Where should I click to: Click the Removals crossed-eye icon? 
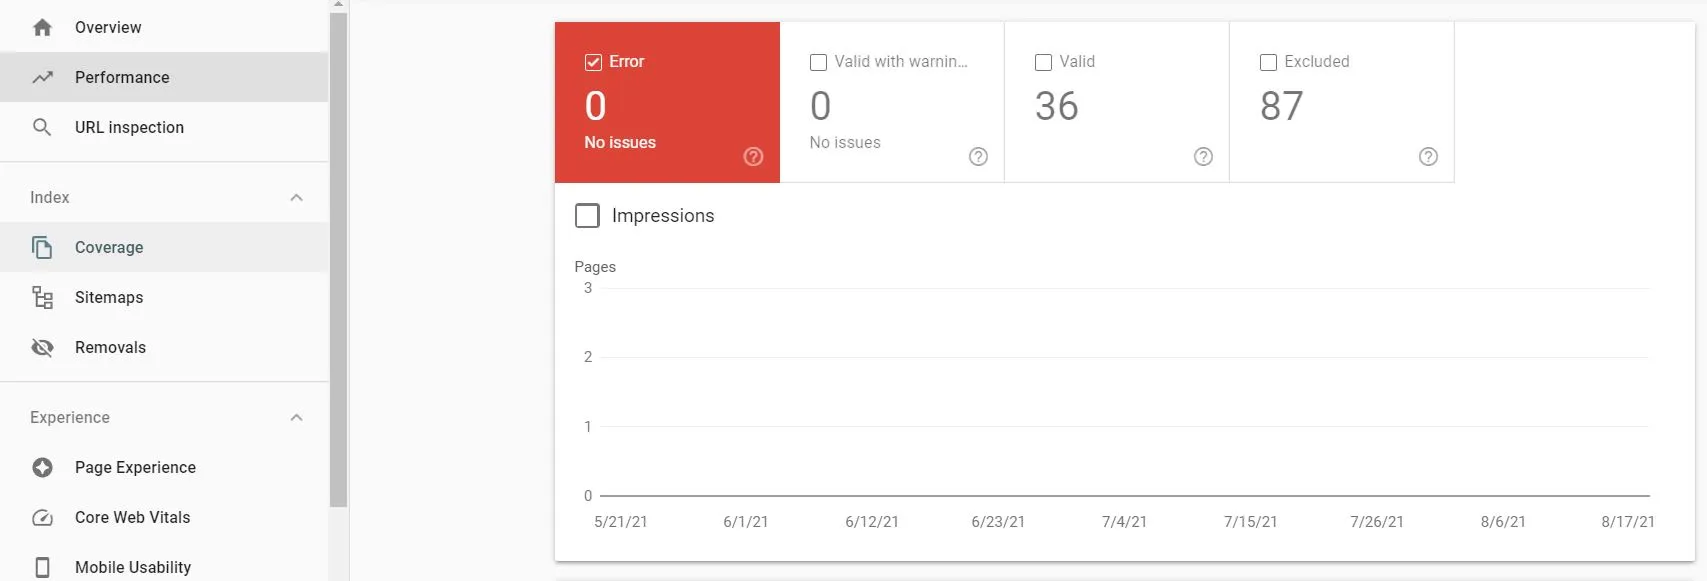click(42, 347)
